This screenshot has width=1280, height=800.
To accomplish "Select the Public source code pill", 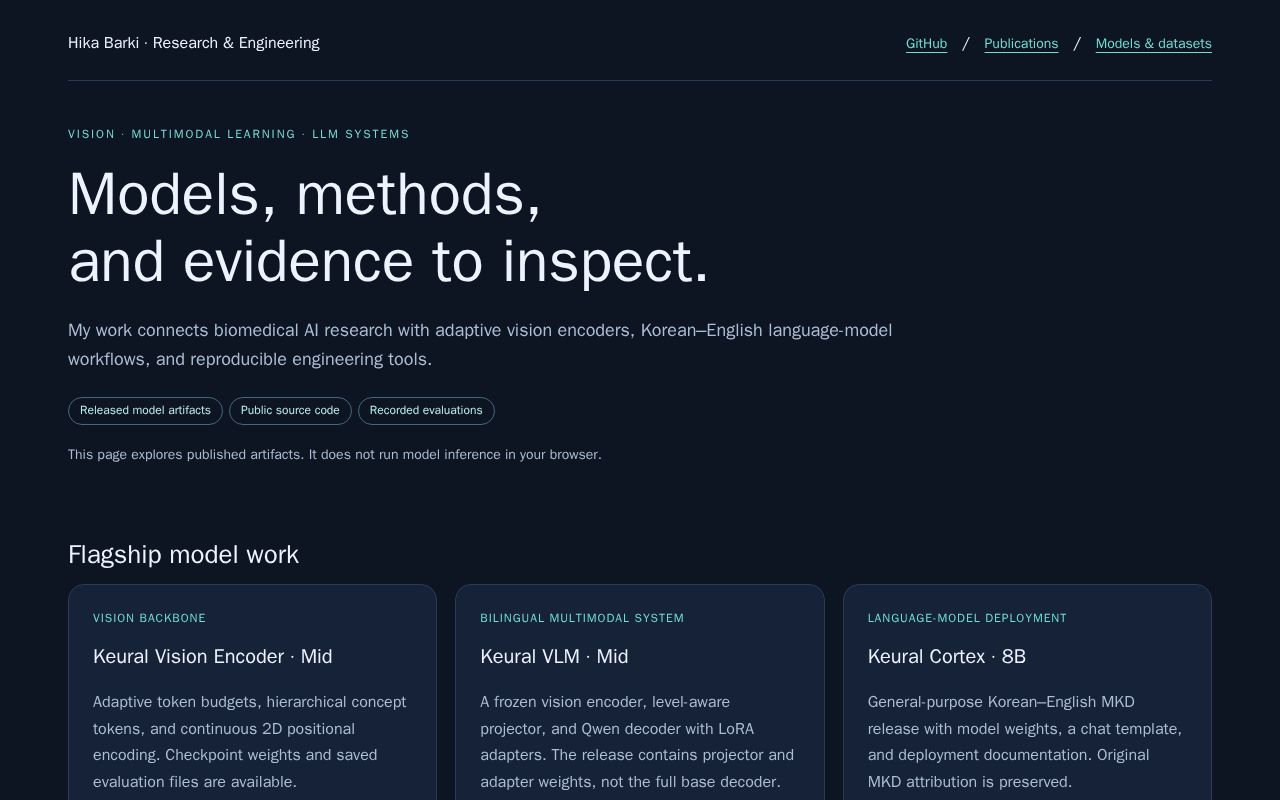I will pos(290,411).
